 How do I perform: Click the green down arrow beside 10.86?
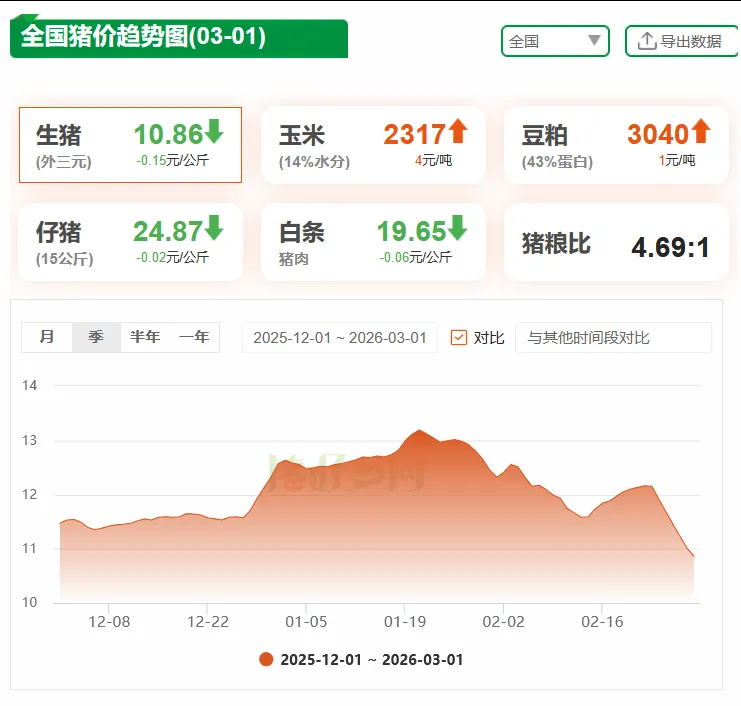click(214, 131)
